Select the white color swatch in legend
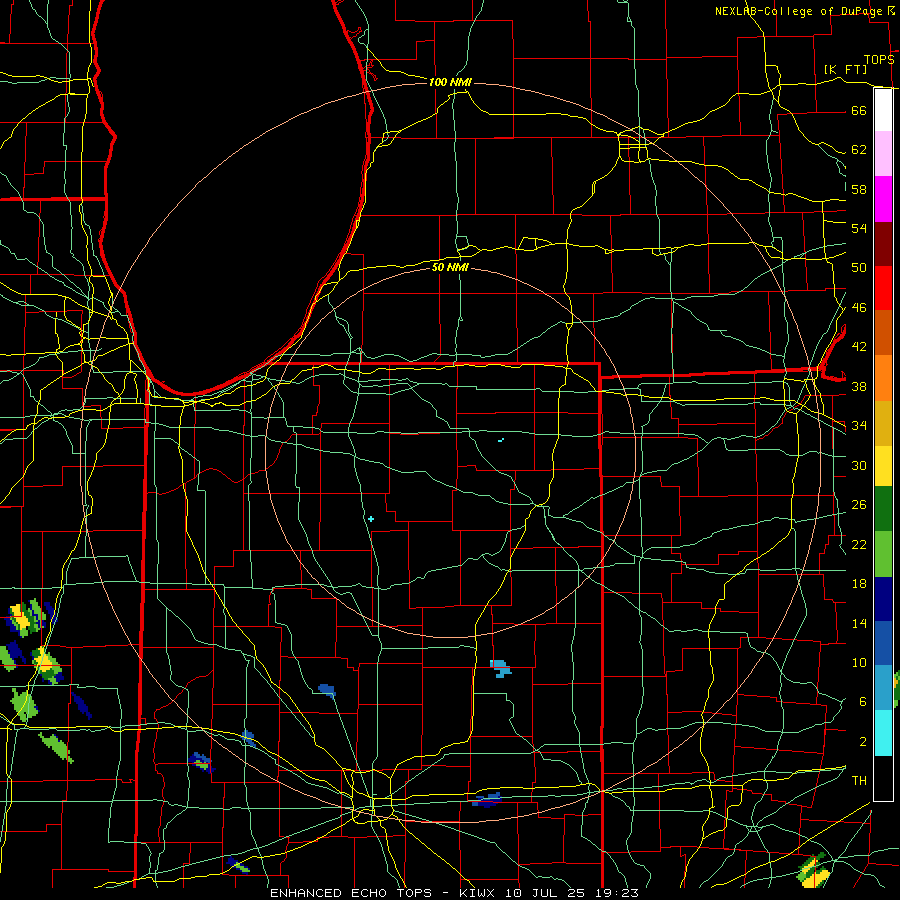Screen dimensions: 900x900 coord(883,110)
